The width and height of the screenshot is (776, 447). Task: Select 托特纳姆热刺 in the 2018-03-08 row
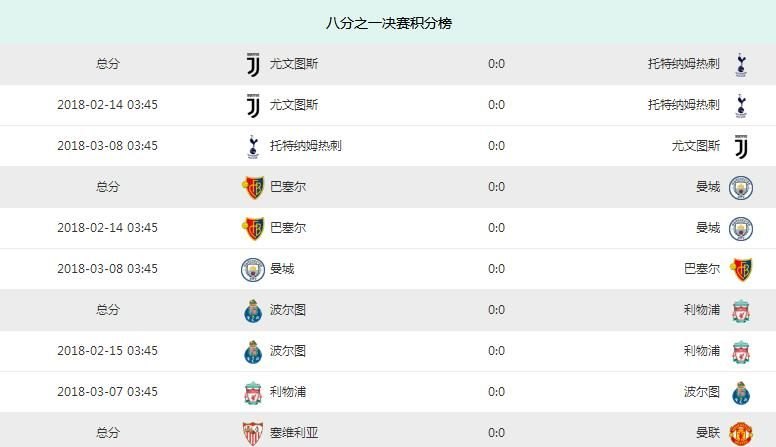(x=306, y=146)
